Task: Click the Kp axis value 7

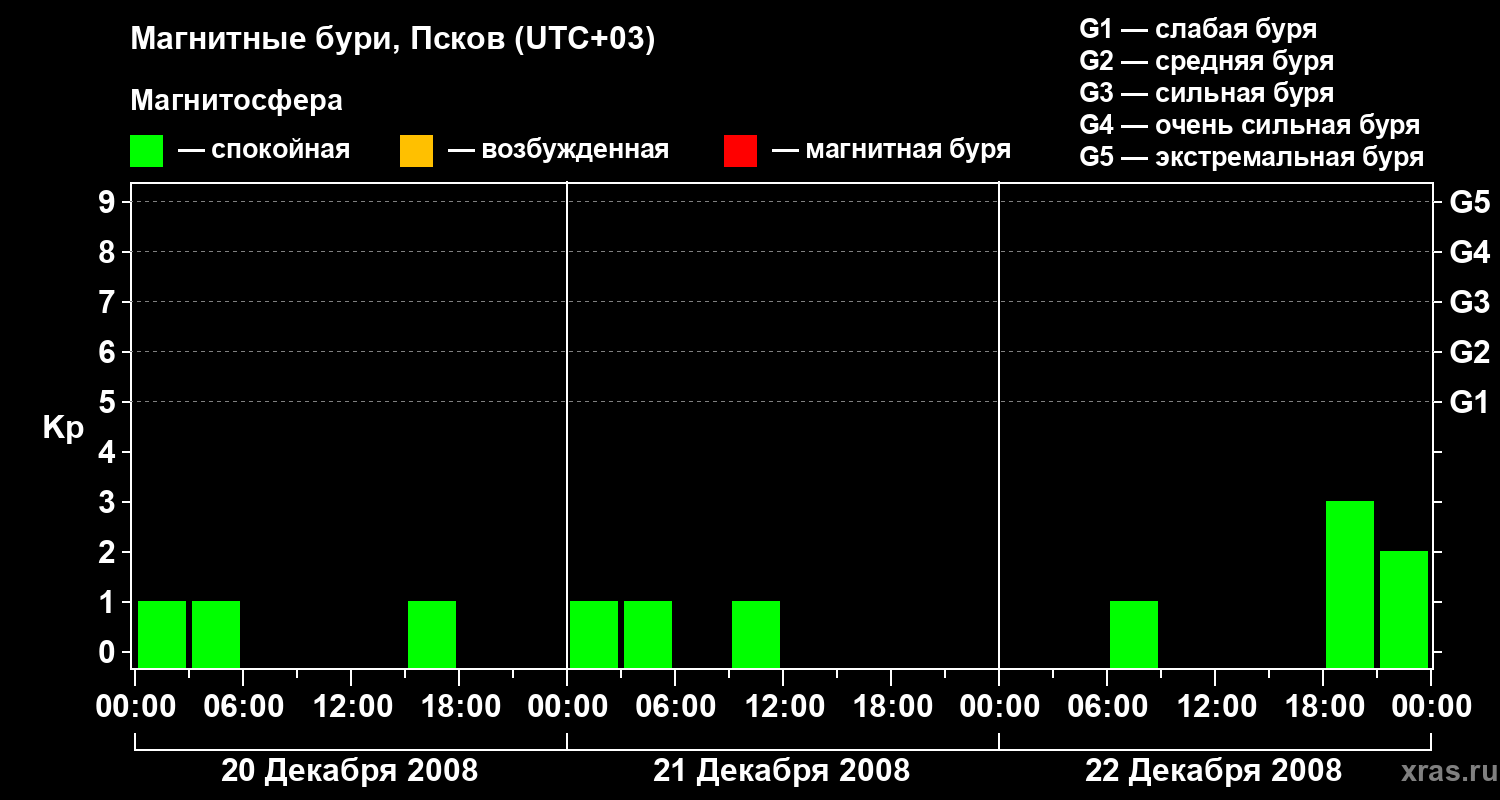Action: click(109, 302)
